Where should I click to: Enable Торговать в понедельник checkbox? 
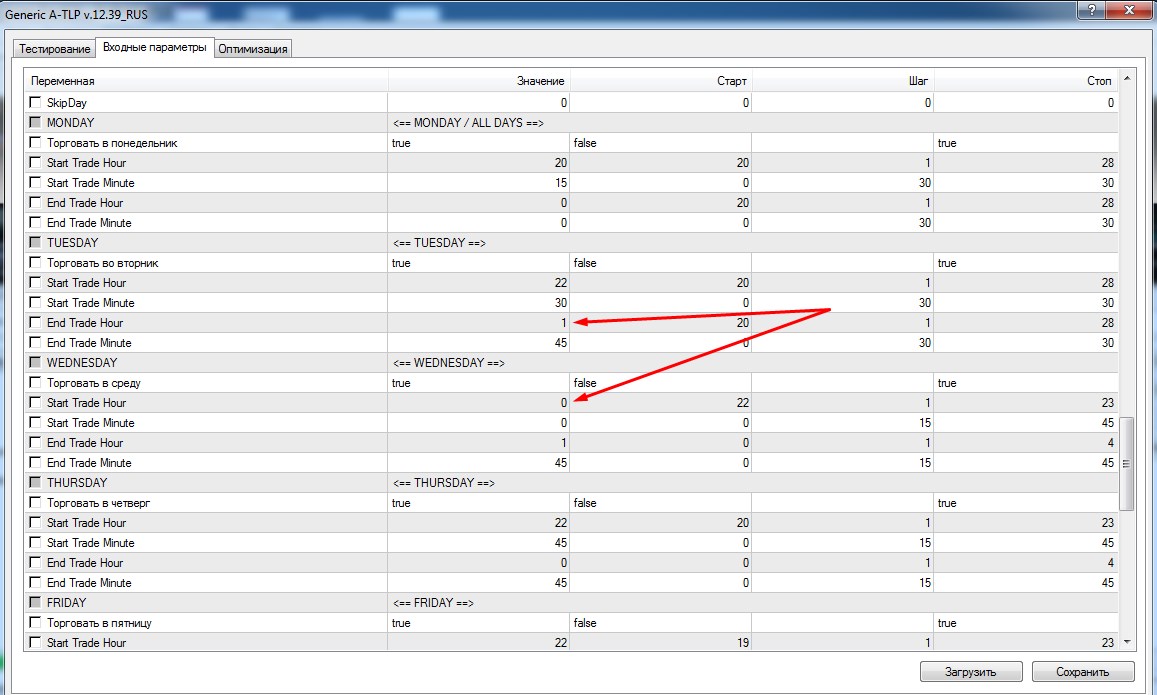click(35, 142)
